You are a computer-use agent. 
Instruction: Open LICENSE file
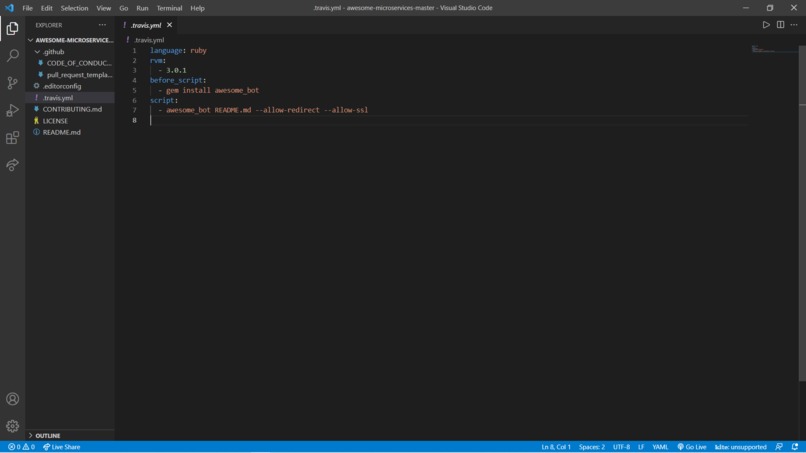coord(70,121)
